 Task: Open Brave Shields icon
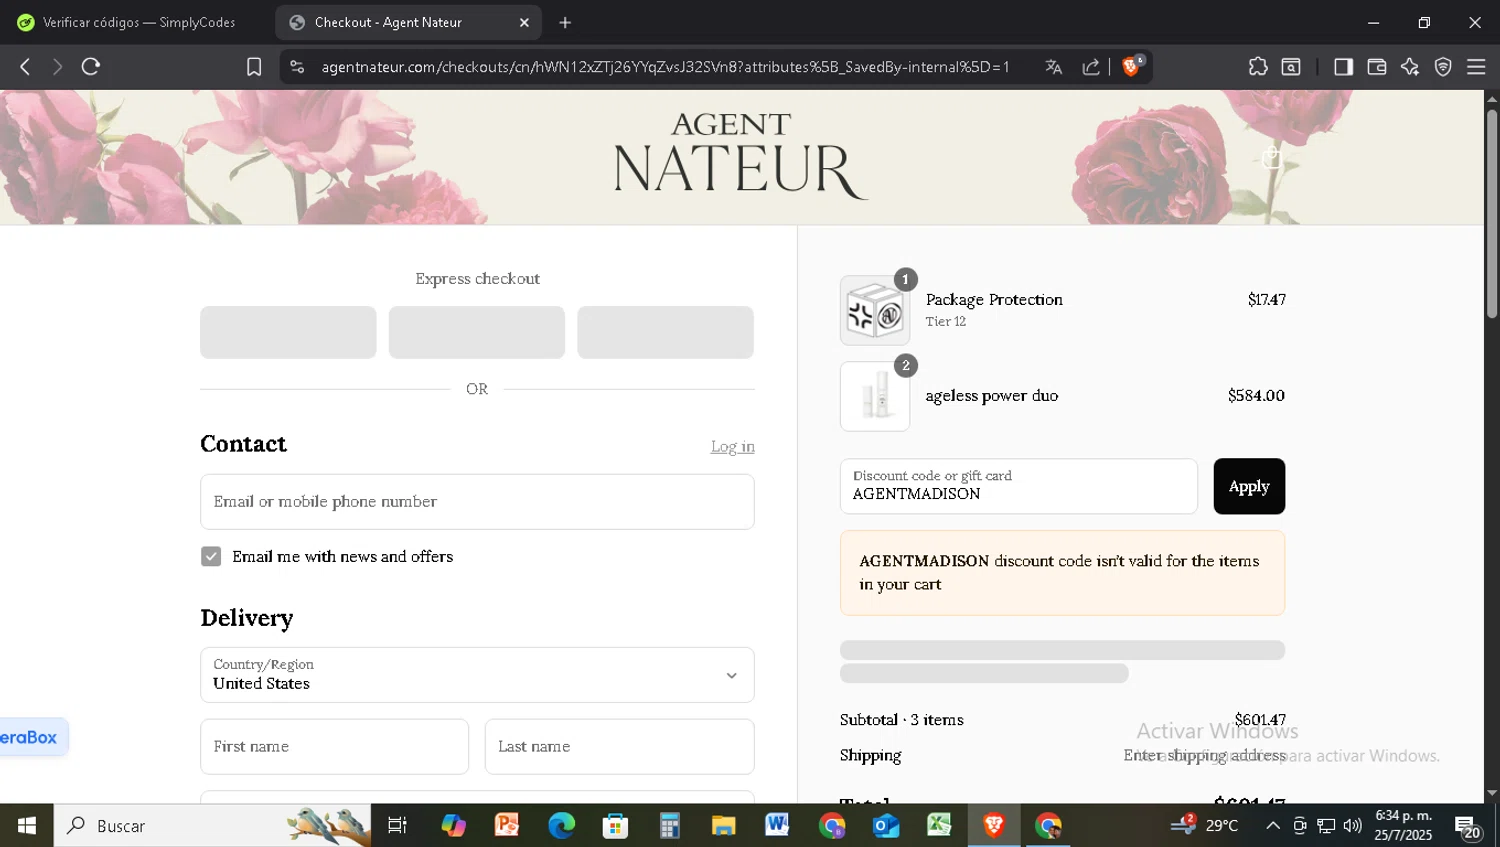coord(1132,66)
